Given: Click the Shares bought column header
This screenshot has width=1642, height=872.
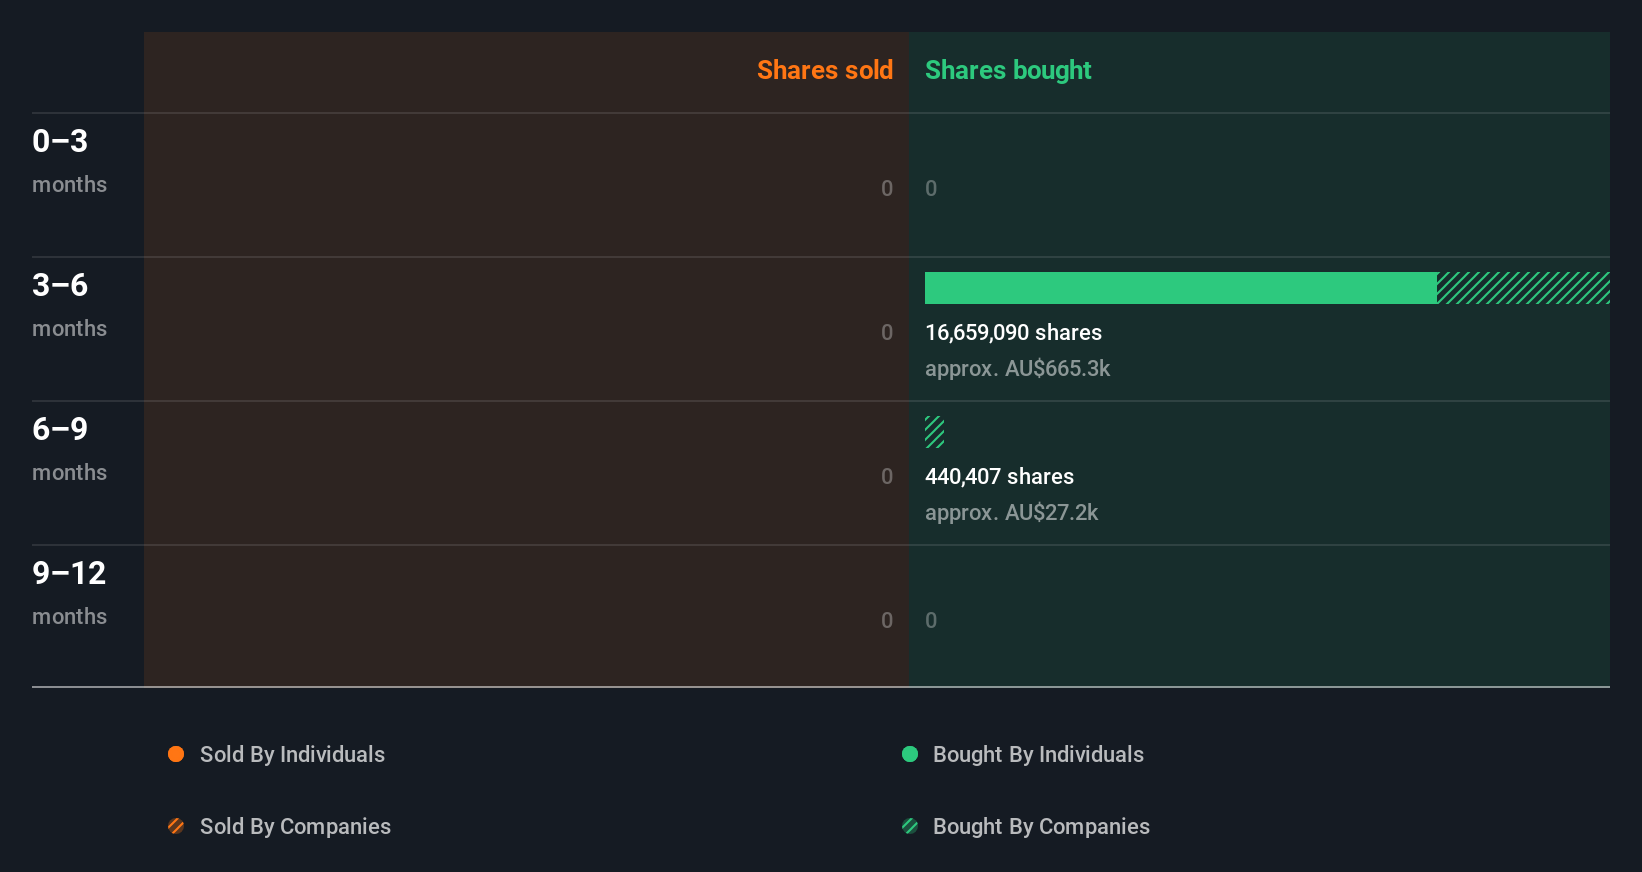Looking at the screenshot, I should coord(1008,70).
